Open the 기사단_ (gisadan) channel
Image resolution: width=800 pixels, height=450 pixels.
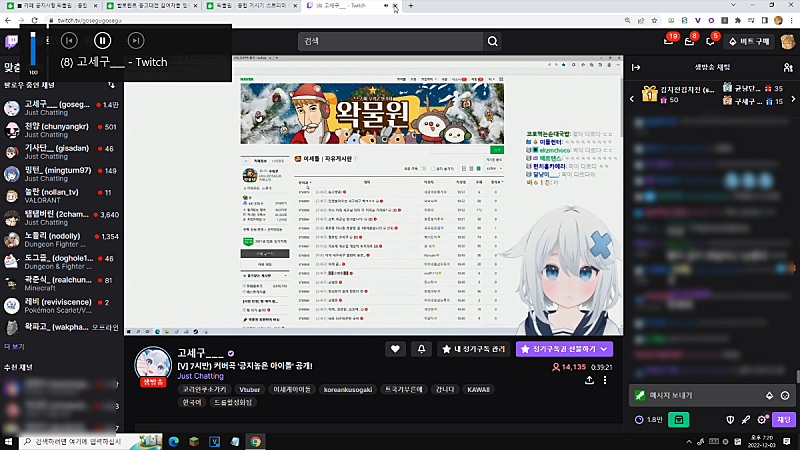tap(61, 152)
